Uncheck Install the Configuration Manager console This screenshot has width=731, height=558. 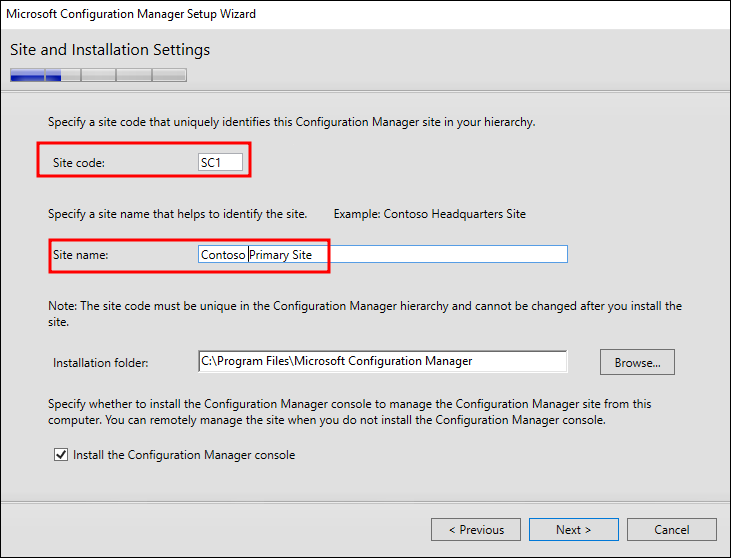[x=60, y=455]
